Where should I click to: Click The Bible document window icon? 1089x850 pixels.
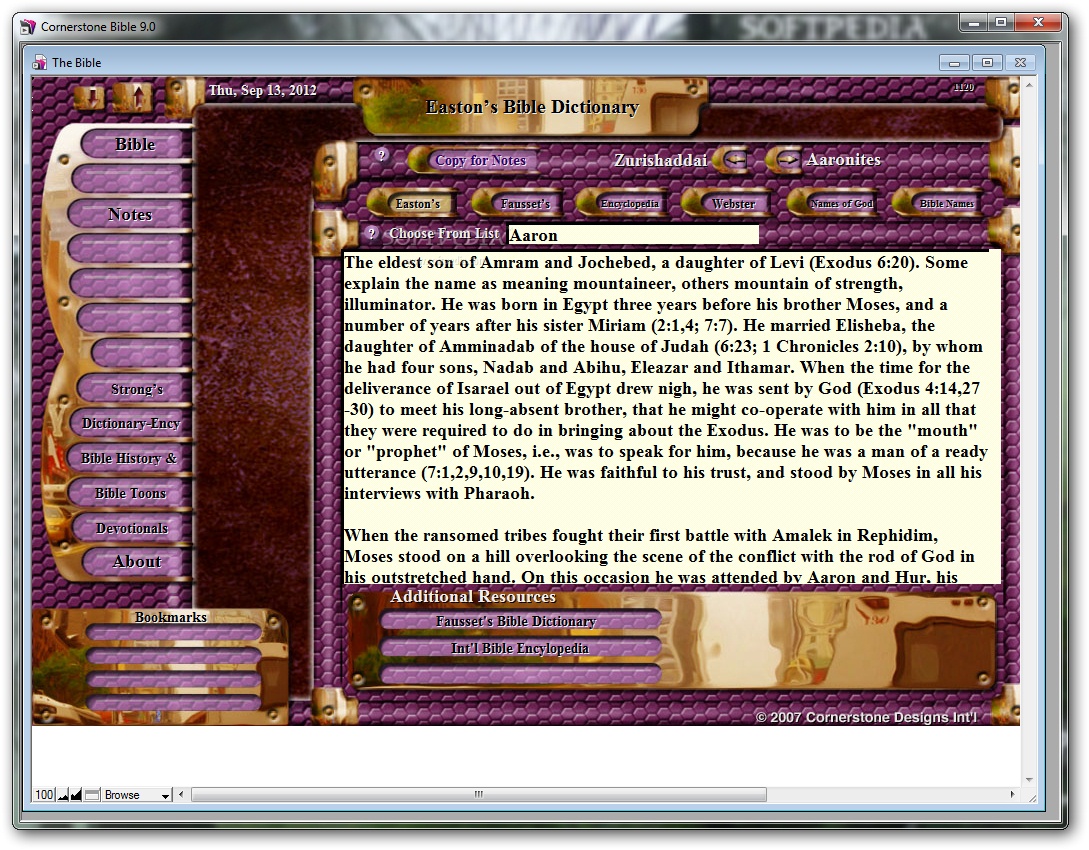click(39, 62)
